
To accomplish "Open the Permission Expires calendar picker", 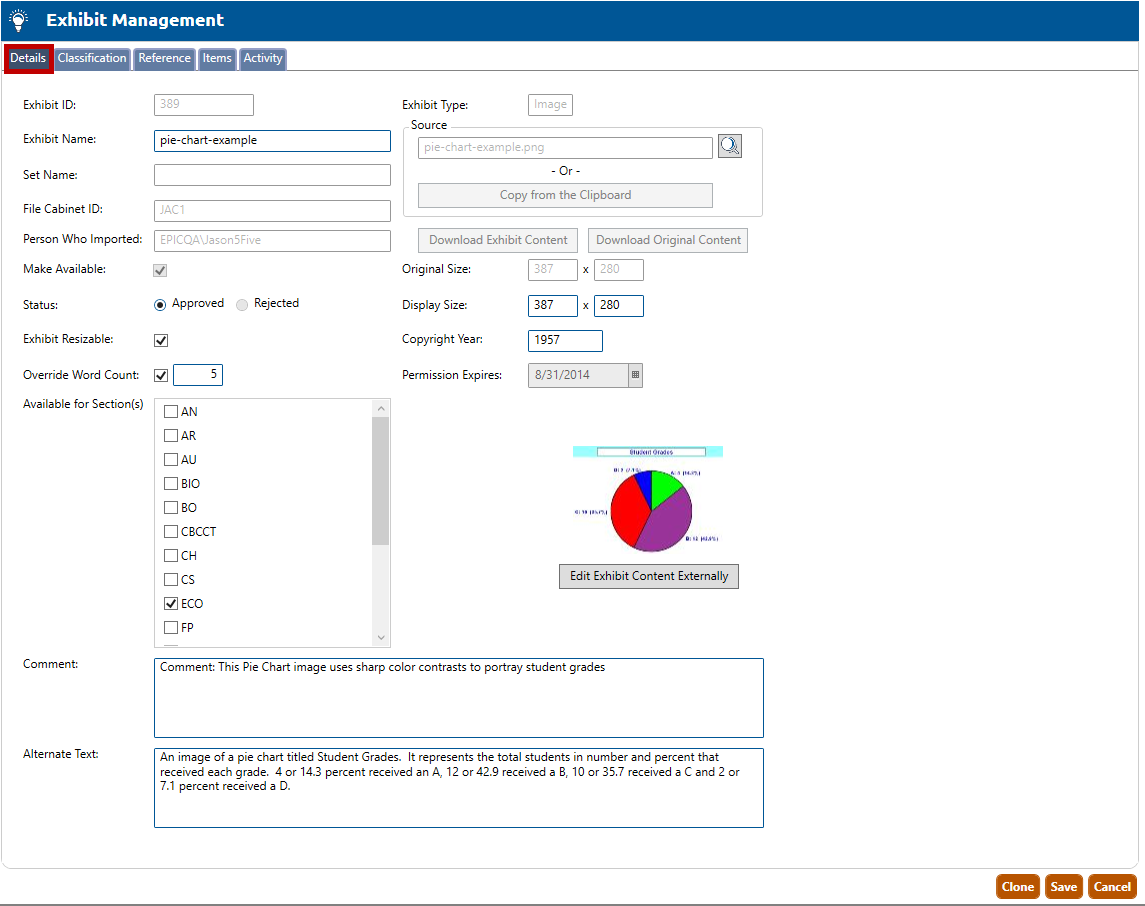I will tap(635, 376).
